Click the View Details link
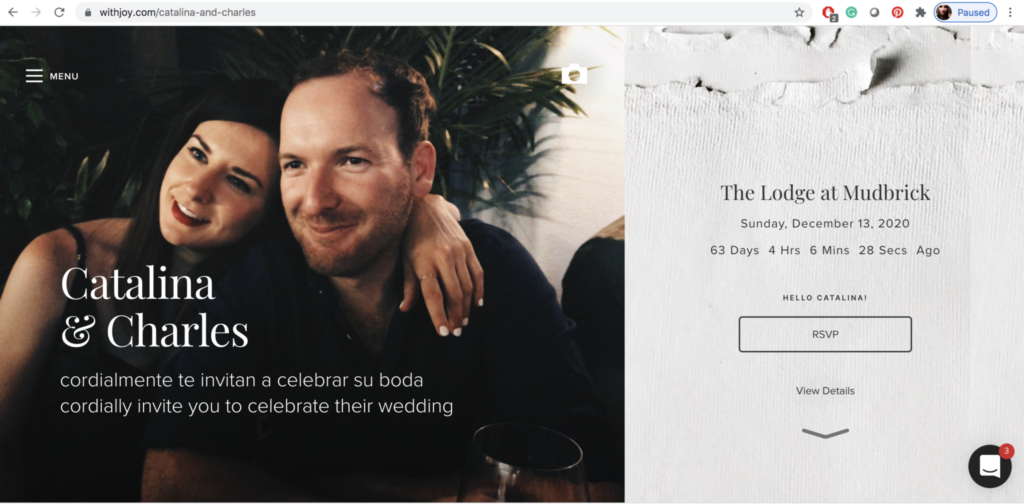The image size is (1024, 504). (825, 391)
